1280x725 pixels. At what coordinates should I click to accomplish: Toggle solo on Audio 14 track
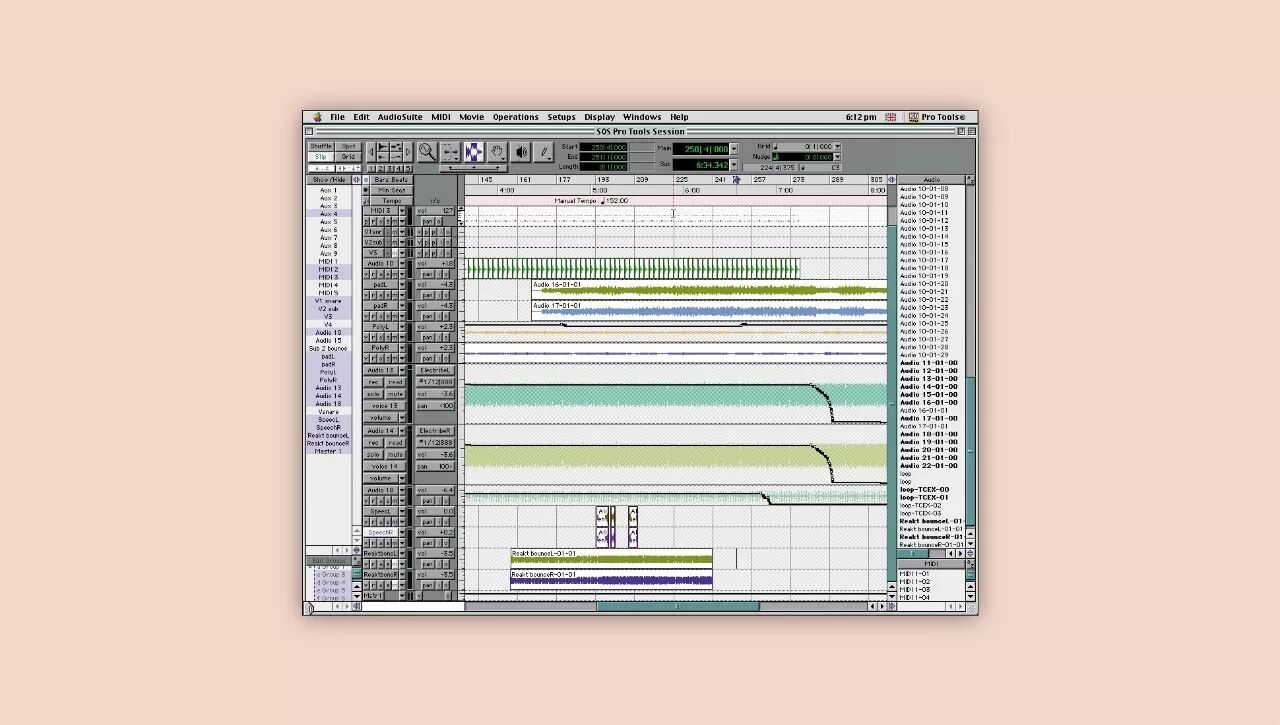[x=374, y=454]
